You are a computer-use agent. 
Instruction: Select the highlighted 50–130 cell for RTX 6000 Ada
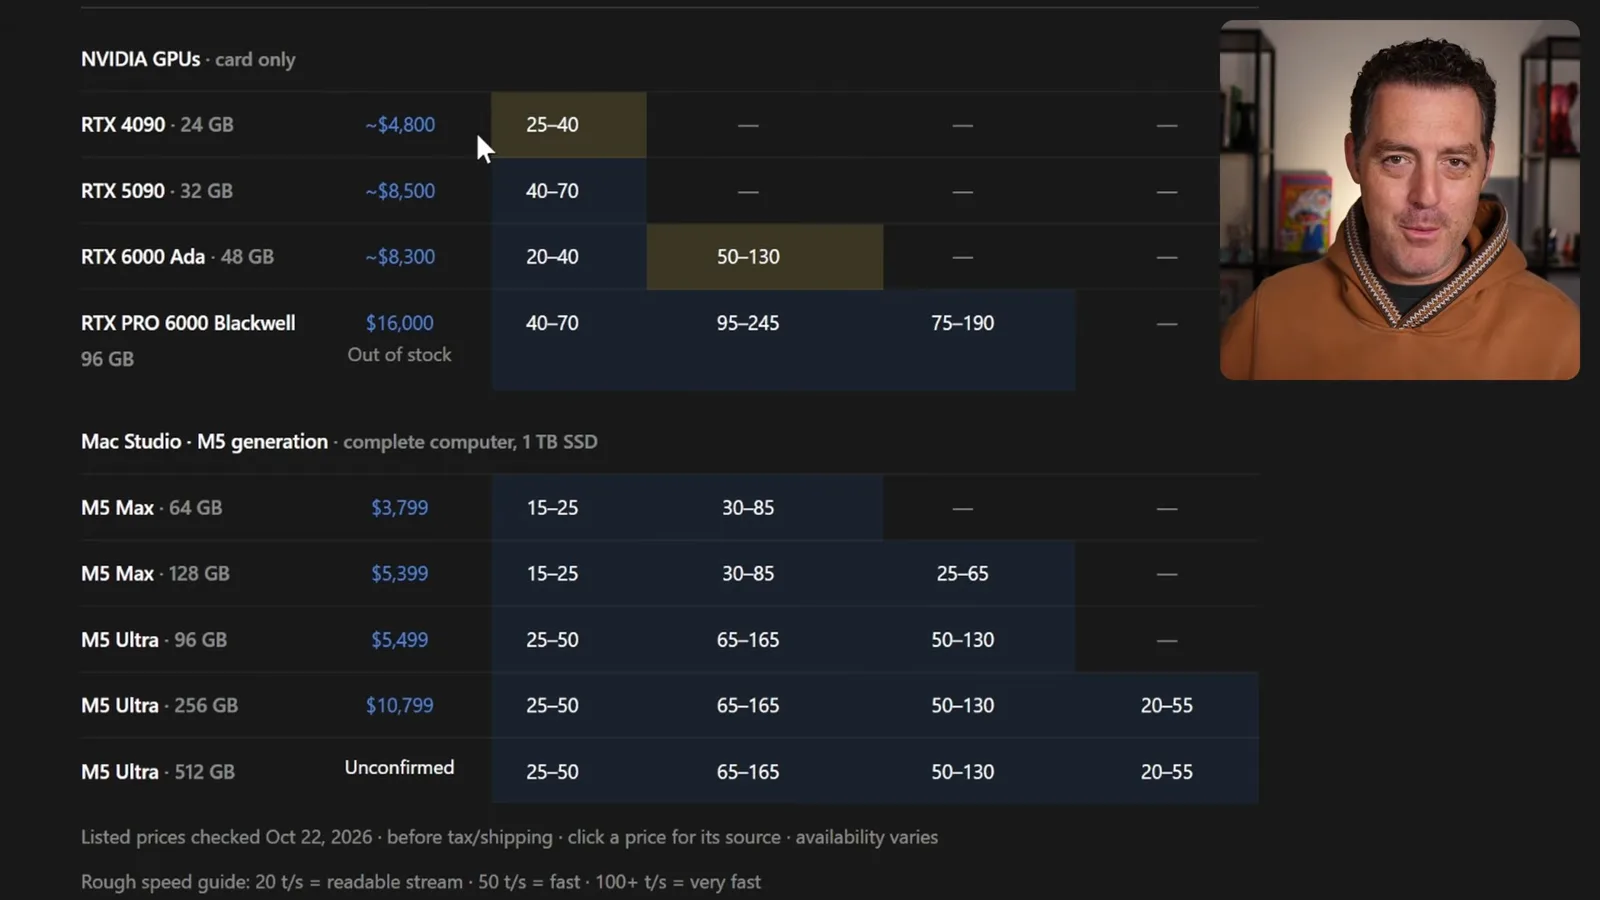pos(765,257)
